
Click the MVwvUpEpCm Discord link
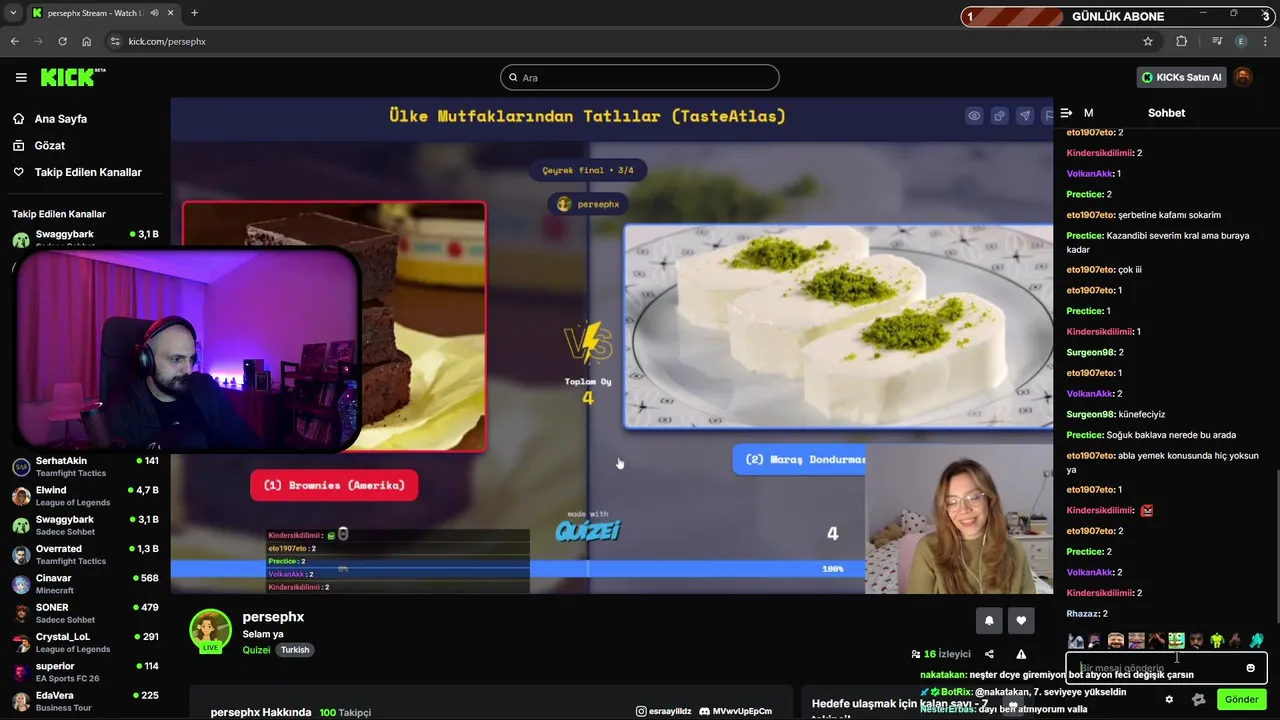pyautogui.click(x=735, y=711)
